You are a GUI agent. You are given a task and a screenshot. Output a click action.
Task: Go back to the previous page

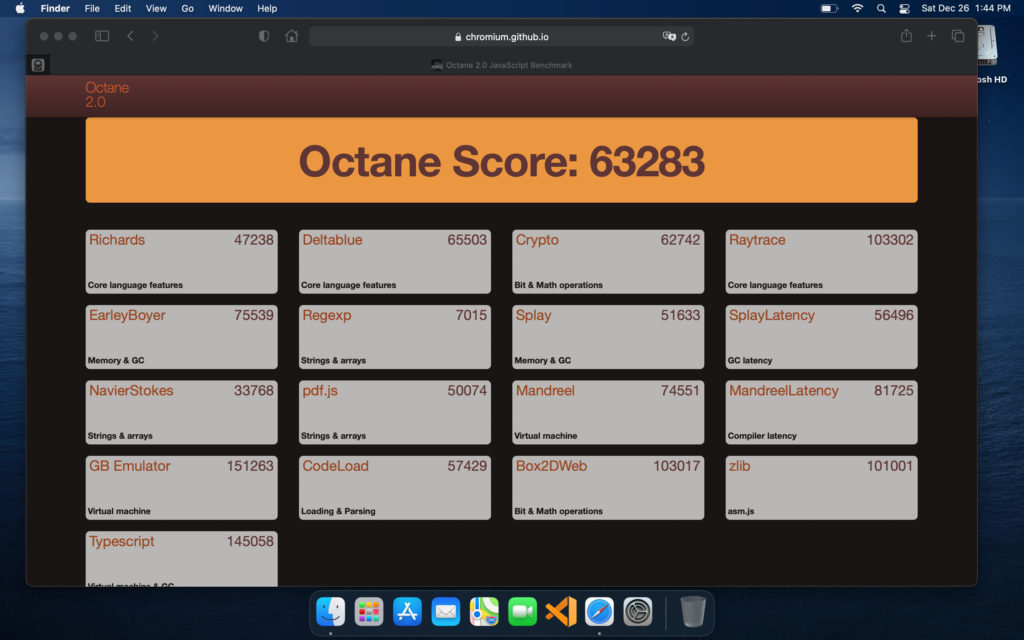(130, 36)
